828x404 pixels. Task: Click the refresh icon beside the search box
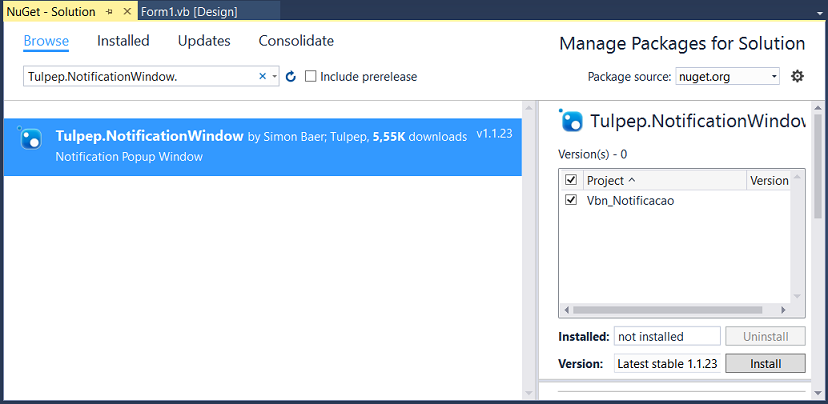pyautogui.click(x=290, y=77)
